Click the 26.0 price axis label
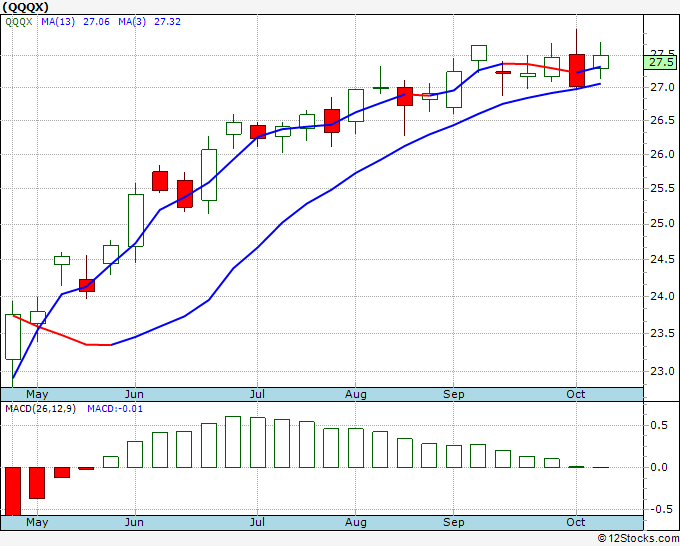Viewport: 680px width, 546px height. (662, 154)
